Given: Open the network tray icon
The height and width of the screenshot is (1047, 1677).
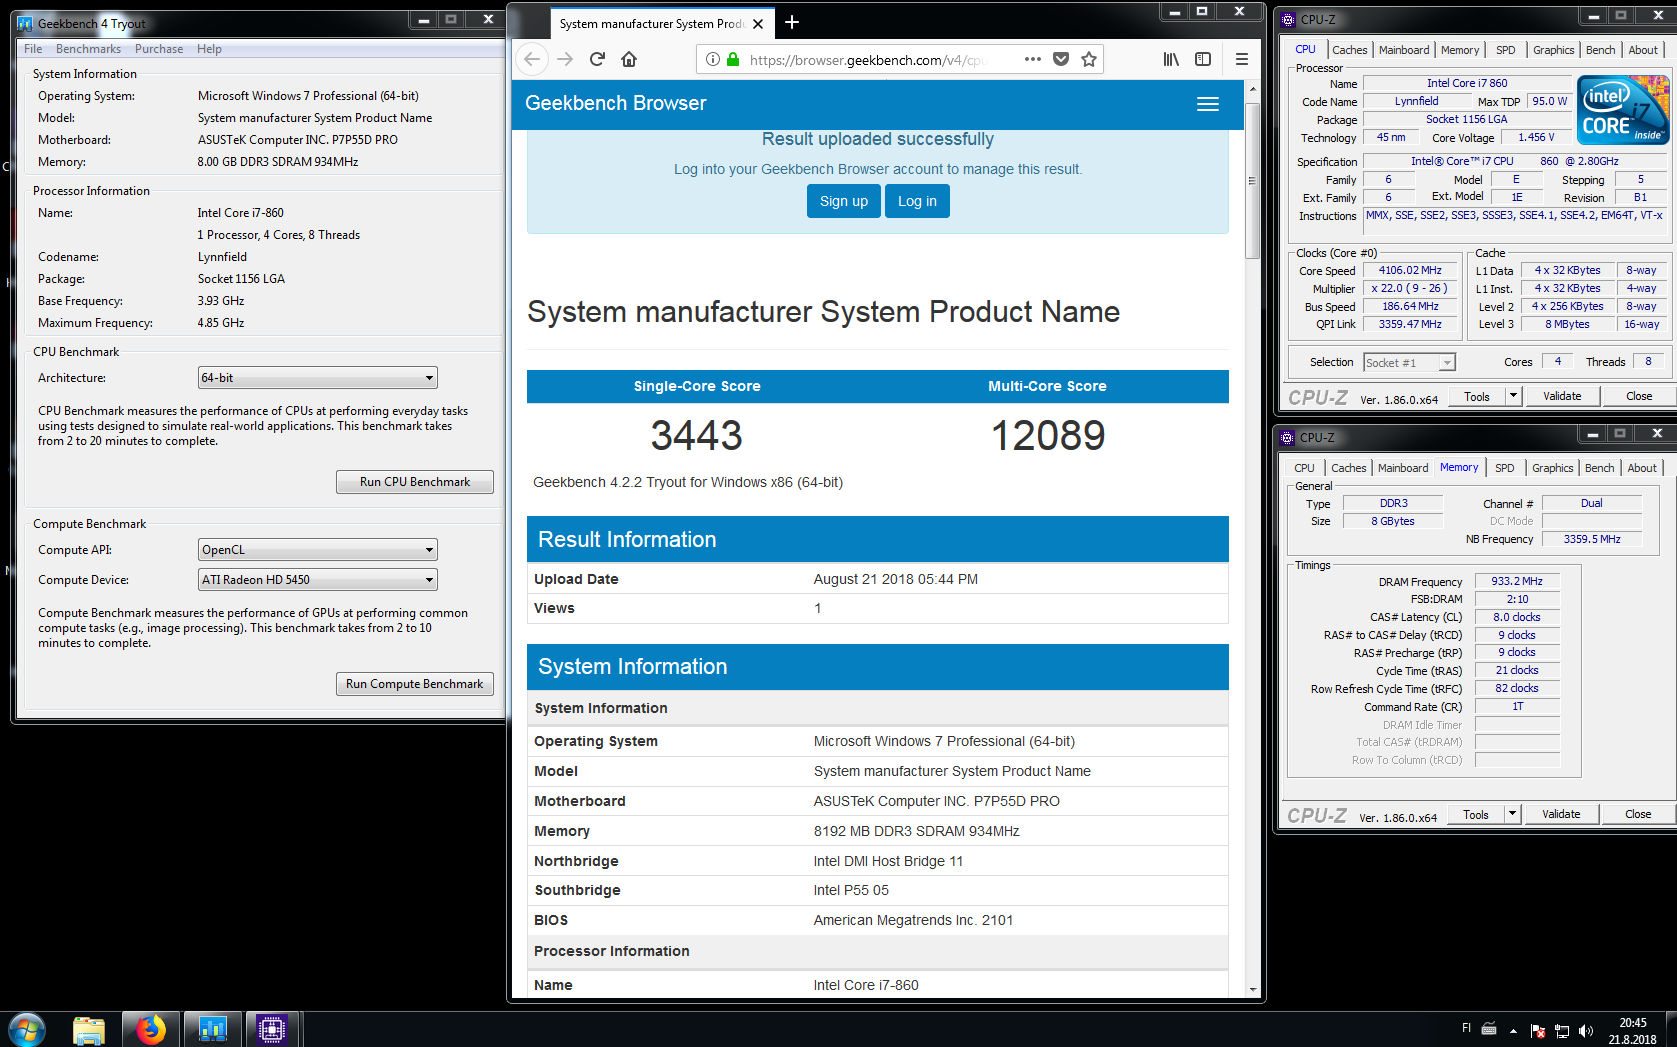Looking at the screenshot, I should click(x=1561, y=1031).
